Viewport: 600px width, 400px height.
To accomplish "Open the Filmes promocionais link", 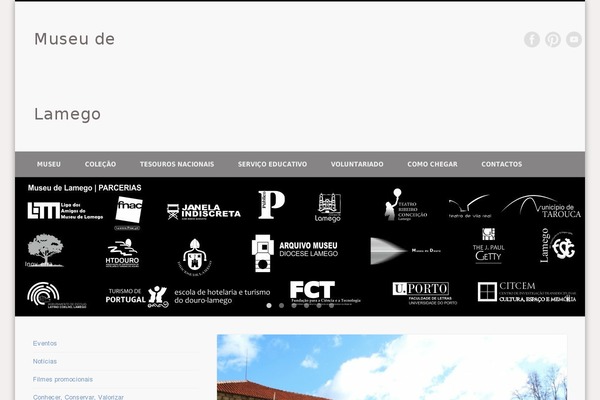I will point(63,379).
